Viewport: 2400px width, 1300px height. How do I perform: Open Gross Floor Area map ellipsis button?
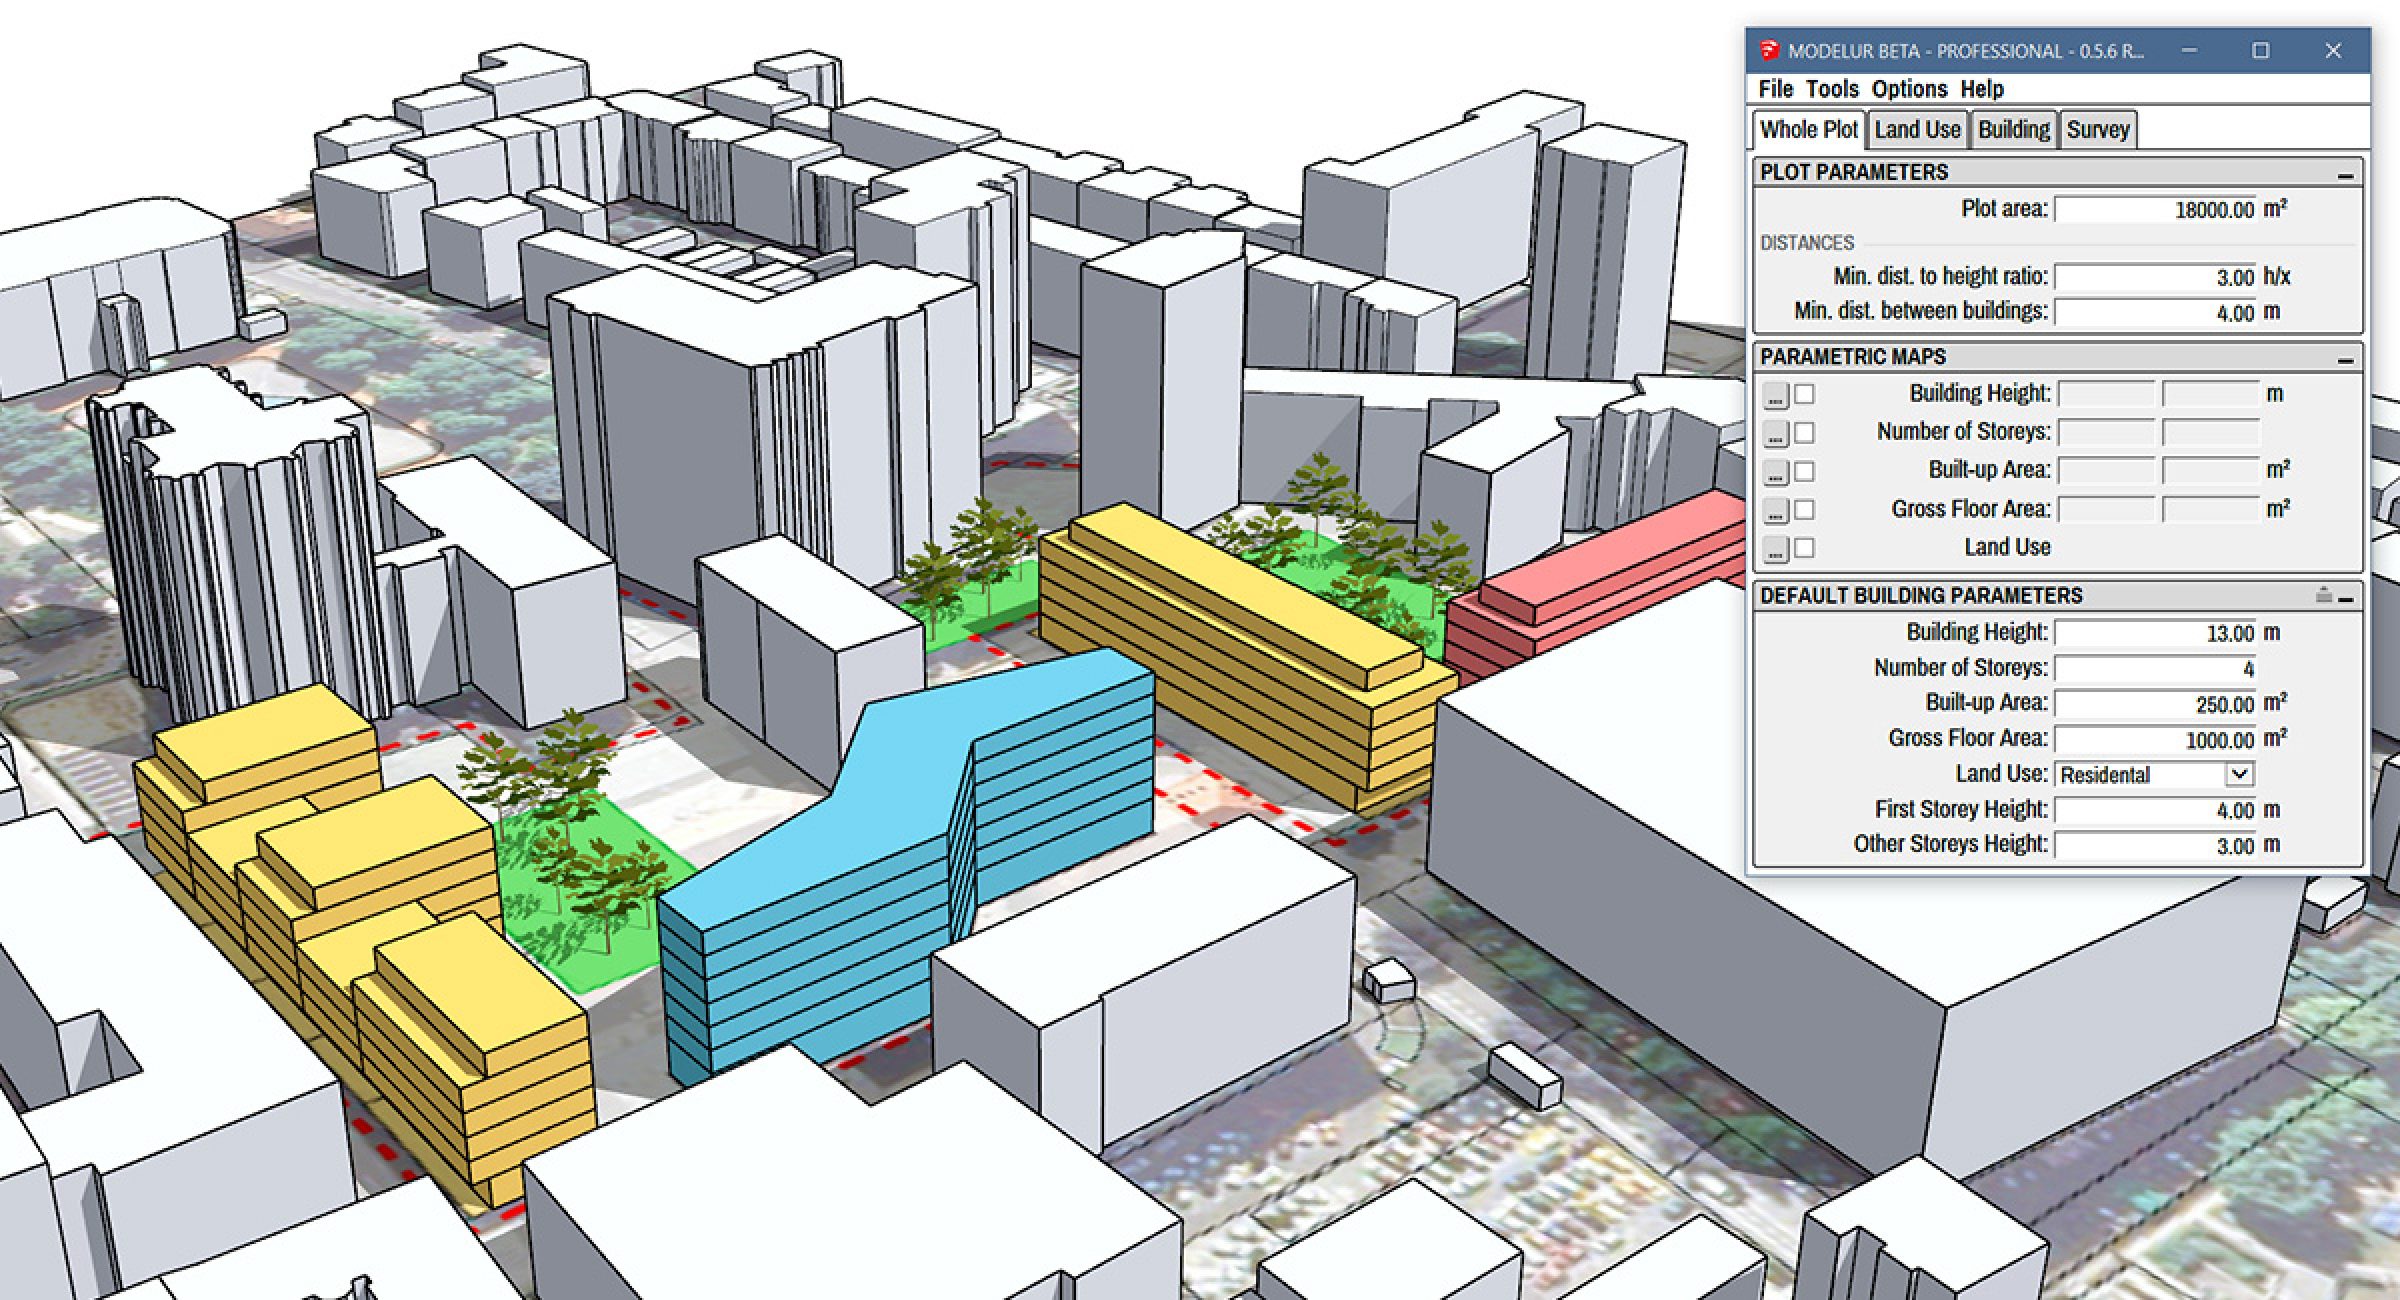point(1775,511)
